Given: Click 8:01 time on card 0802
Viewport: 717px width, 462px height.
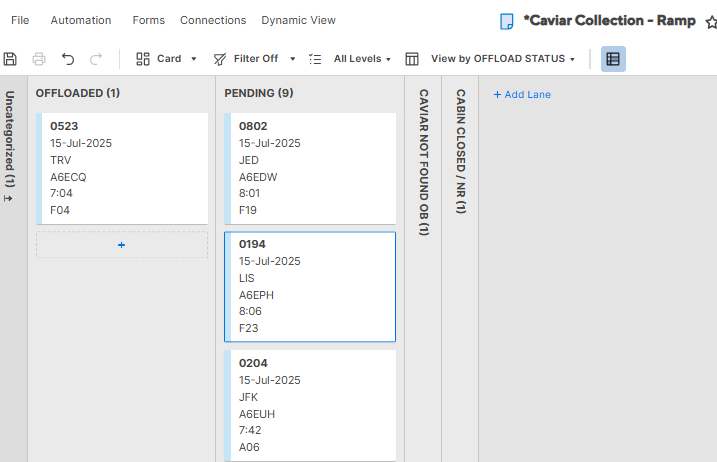Looking at the screenshot, I should [x=249, y=193].
